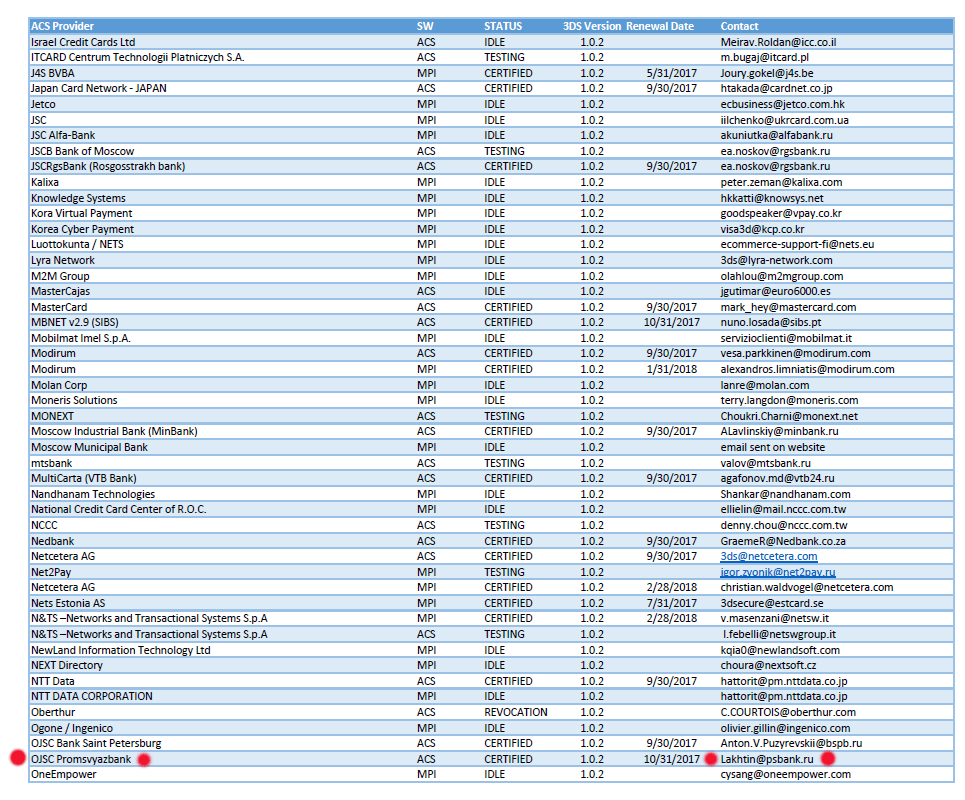Image resolution: width=965 pixels, height=800 pixels.
Task: Click the Kalixa provider cell
Action: point(45,182)
